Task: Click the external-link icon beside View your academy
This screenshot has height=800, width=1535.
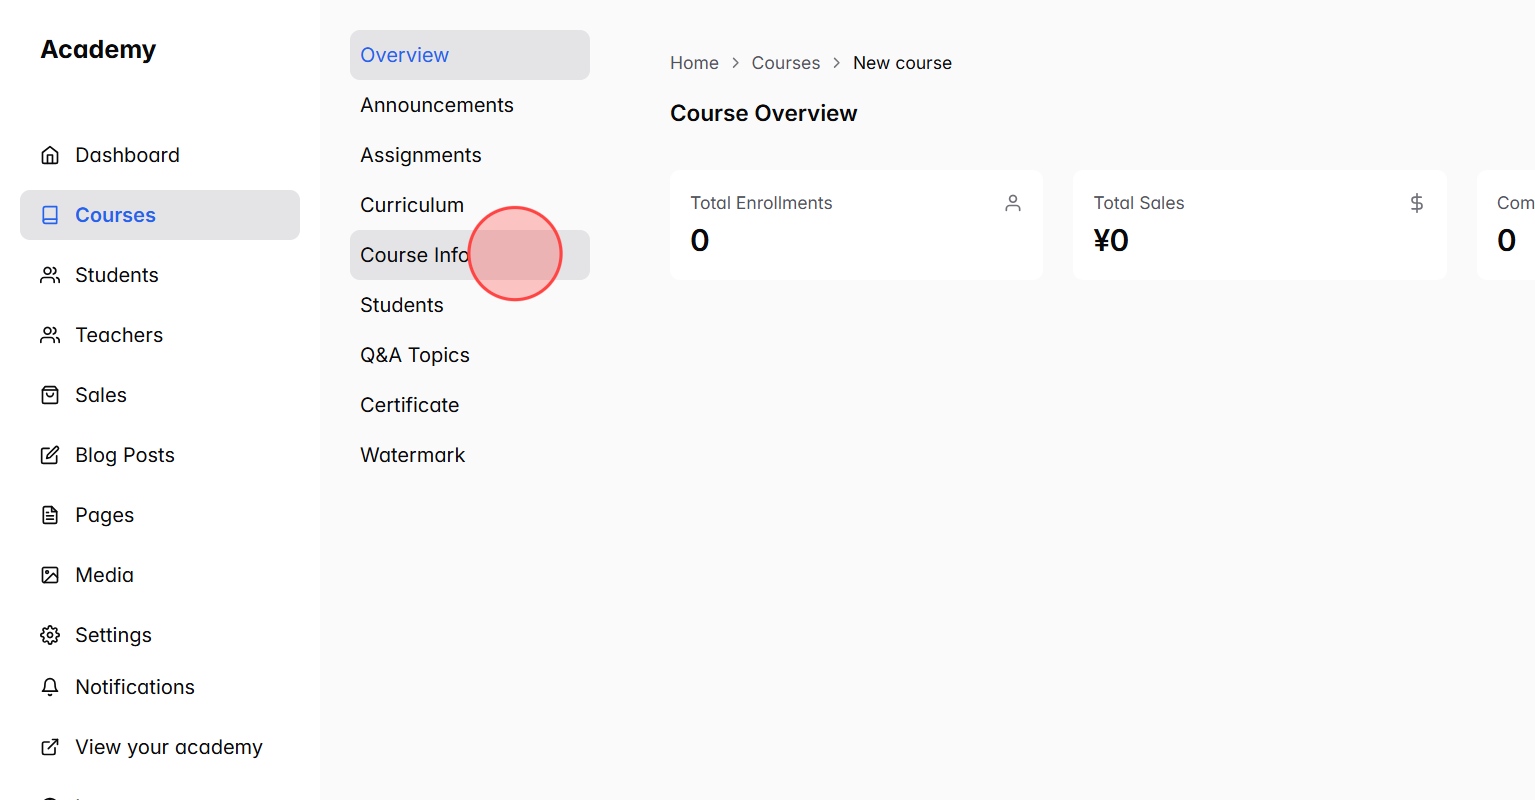Action: (50, 746)
